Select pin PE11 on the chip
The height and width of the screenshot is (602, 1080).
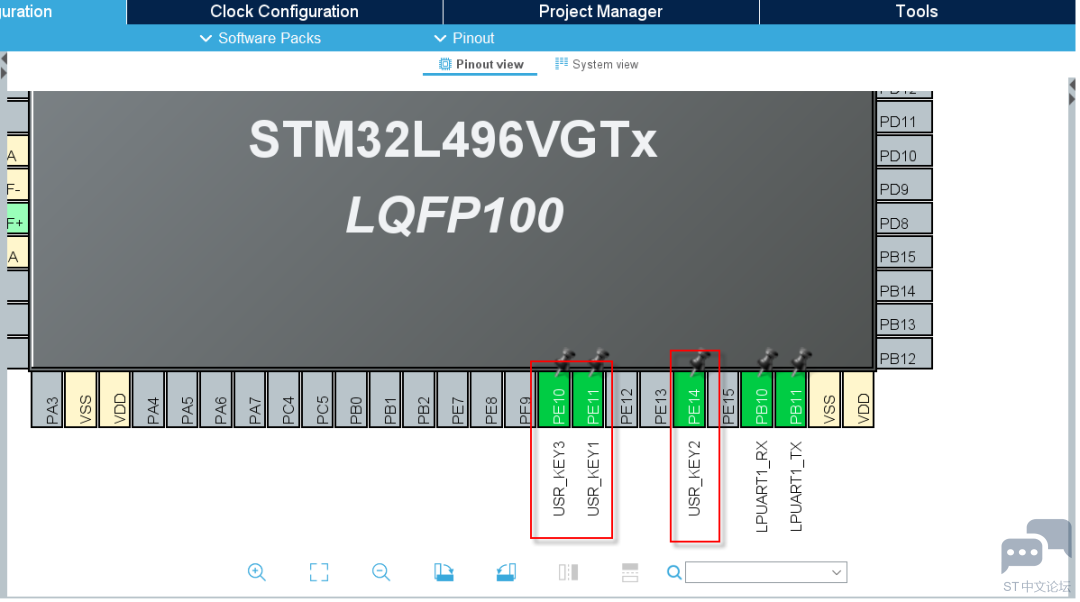pos(589,399)
